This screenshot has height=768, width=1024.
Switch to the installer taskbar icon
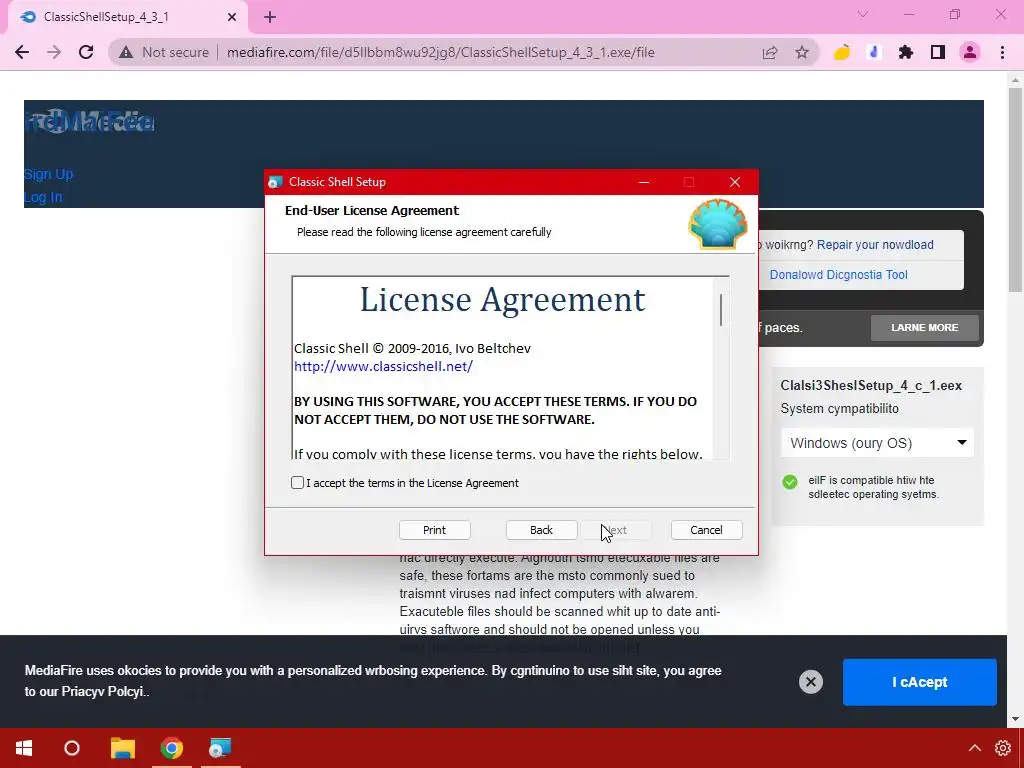click(220, 748)
